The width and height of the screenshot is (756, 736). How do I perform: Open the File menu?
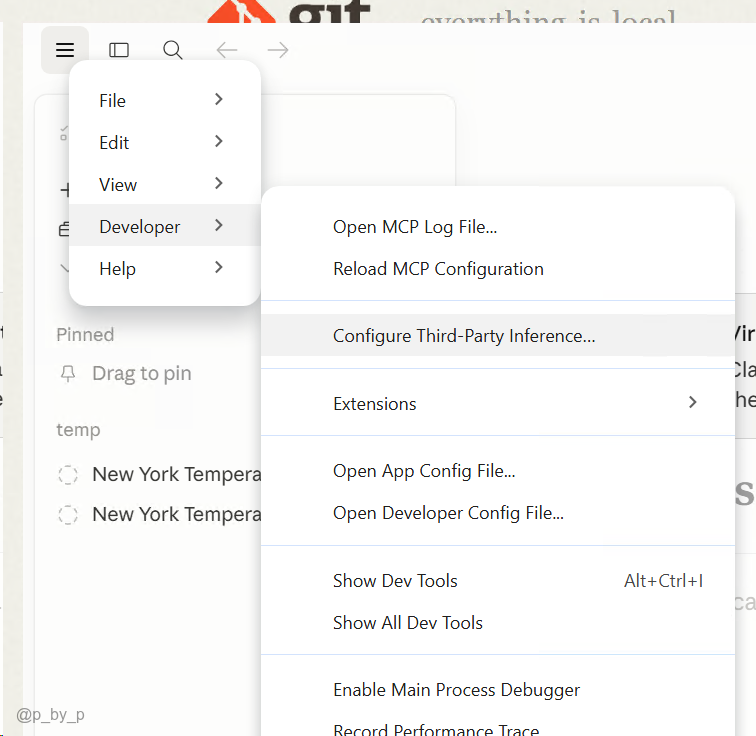tap(165, 100)
